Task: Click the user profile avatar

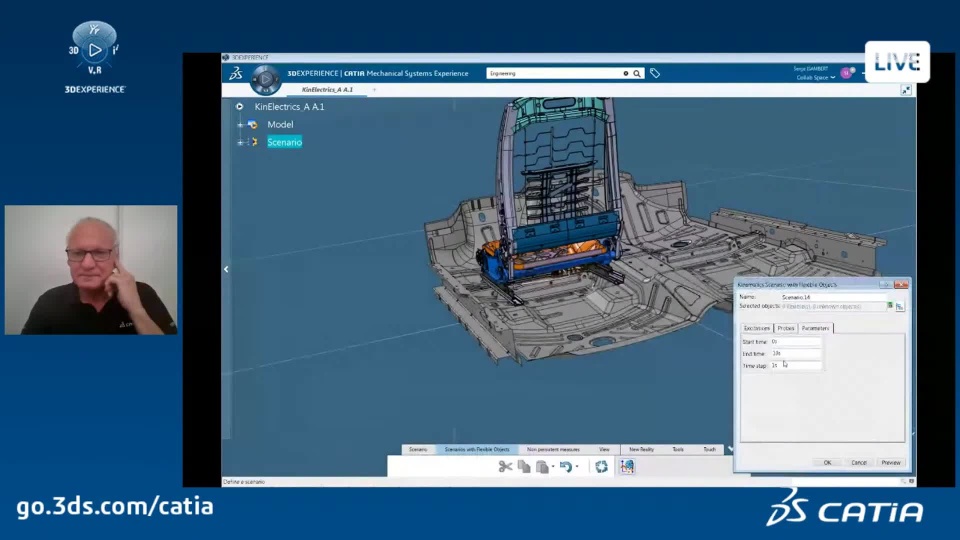Action: coord(847,73)
